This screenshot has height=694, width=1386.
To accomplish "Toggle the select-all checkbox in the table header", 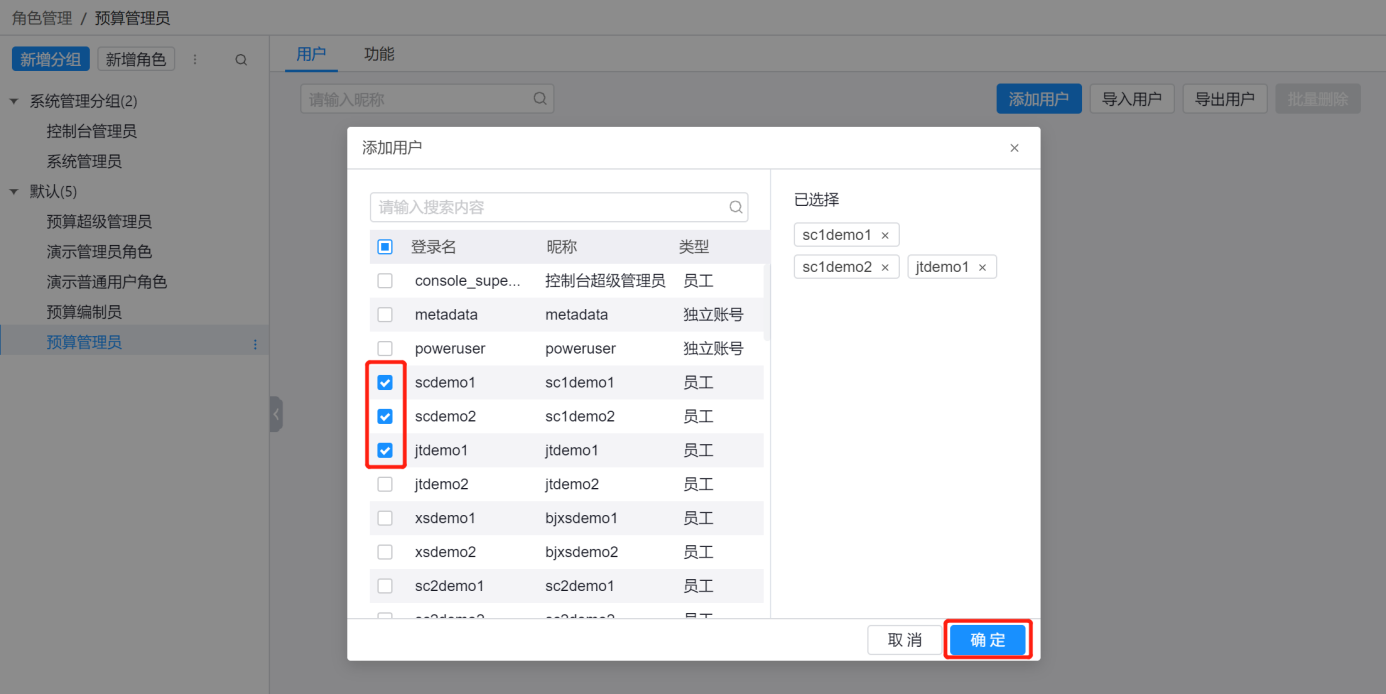I will pyautogui.click(x=385, y=247).
